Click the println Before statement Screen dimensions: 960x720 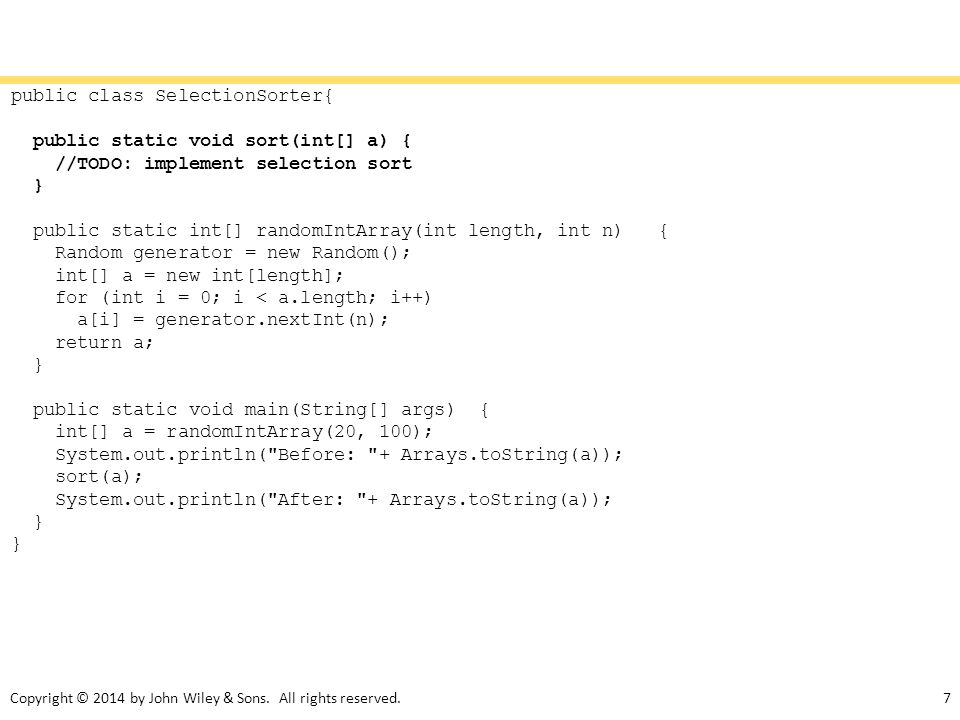tap(339, 454)
